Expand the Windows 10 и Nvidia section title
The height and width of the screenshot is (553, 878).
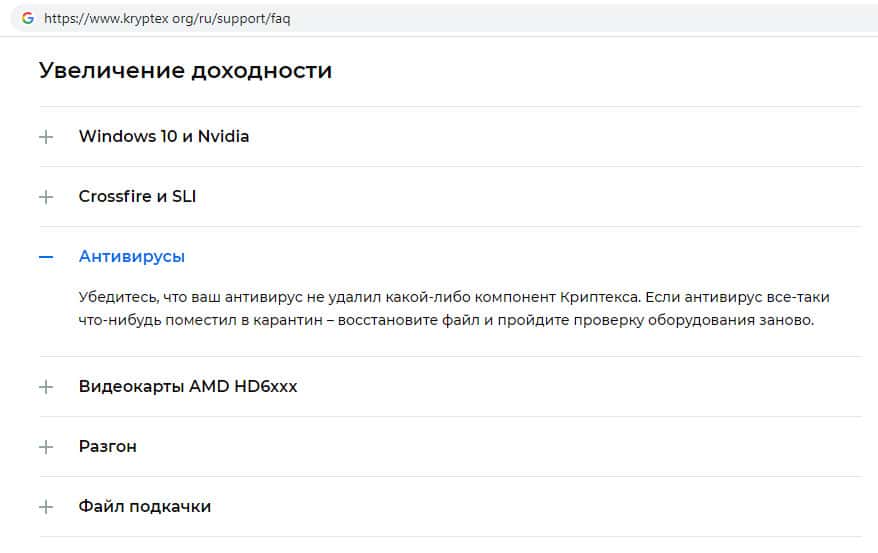[164, 137]
